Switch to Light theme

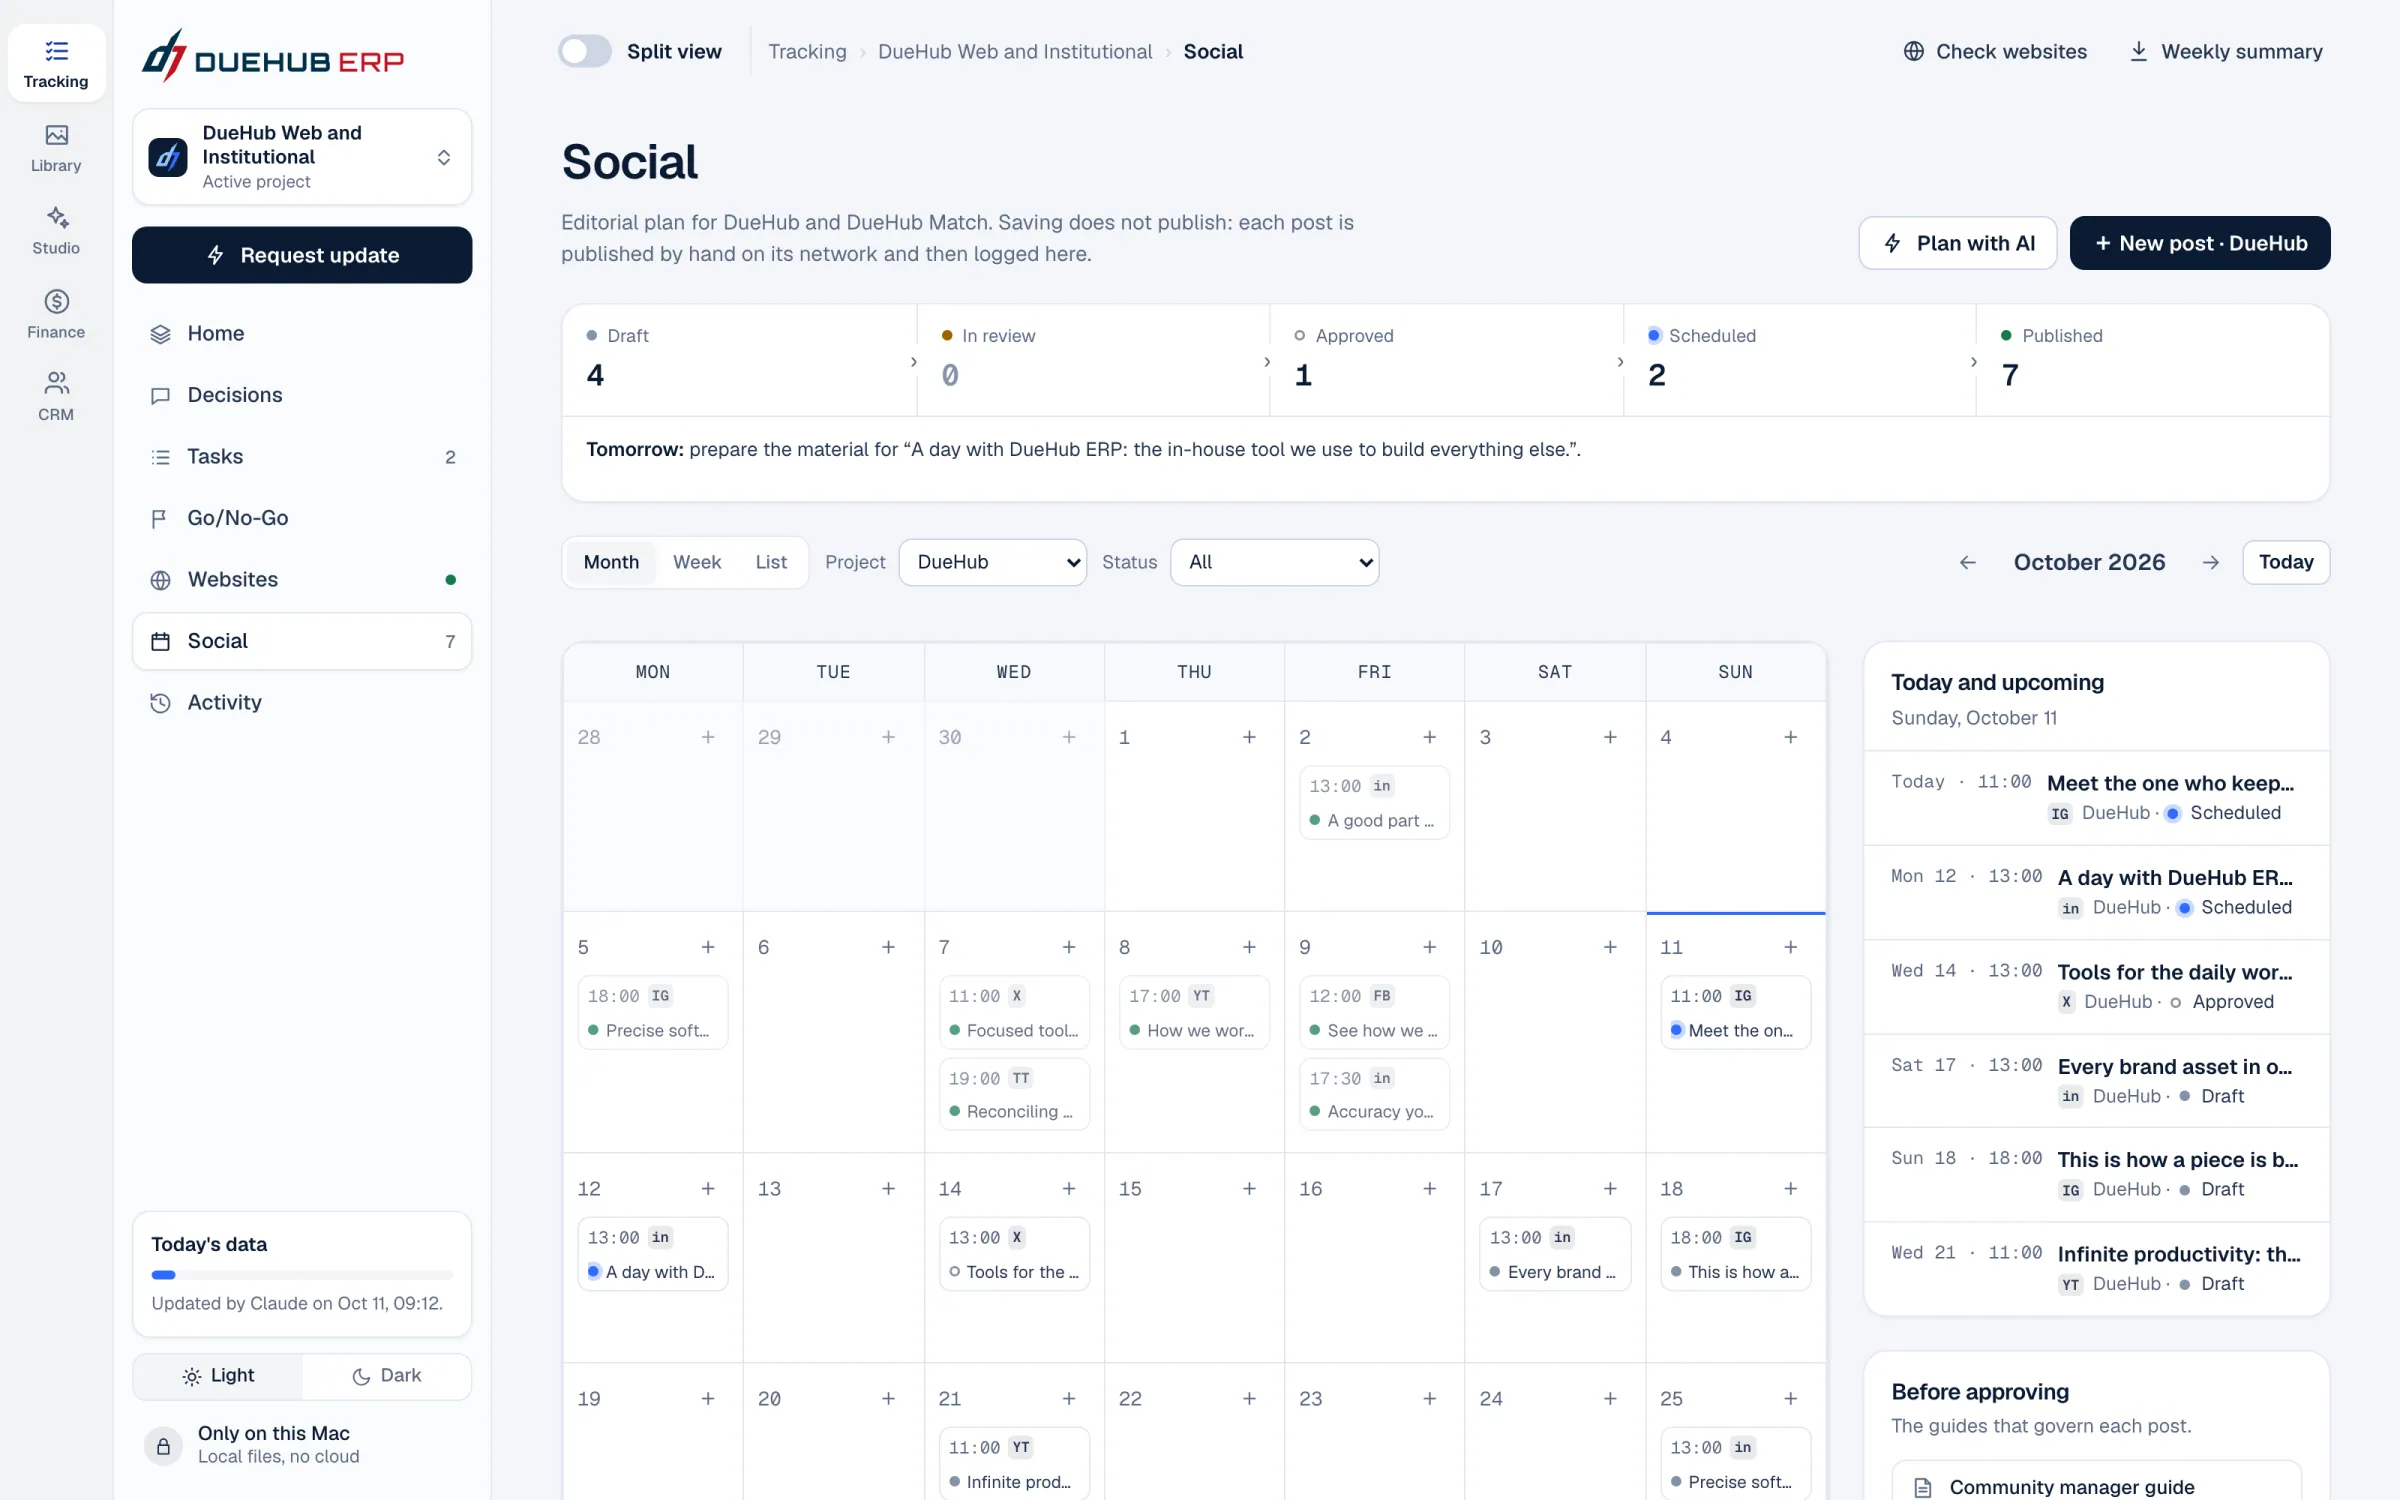pos(218,1376)
